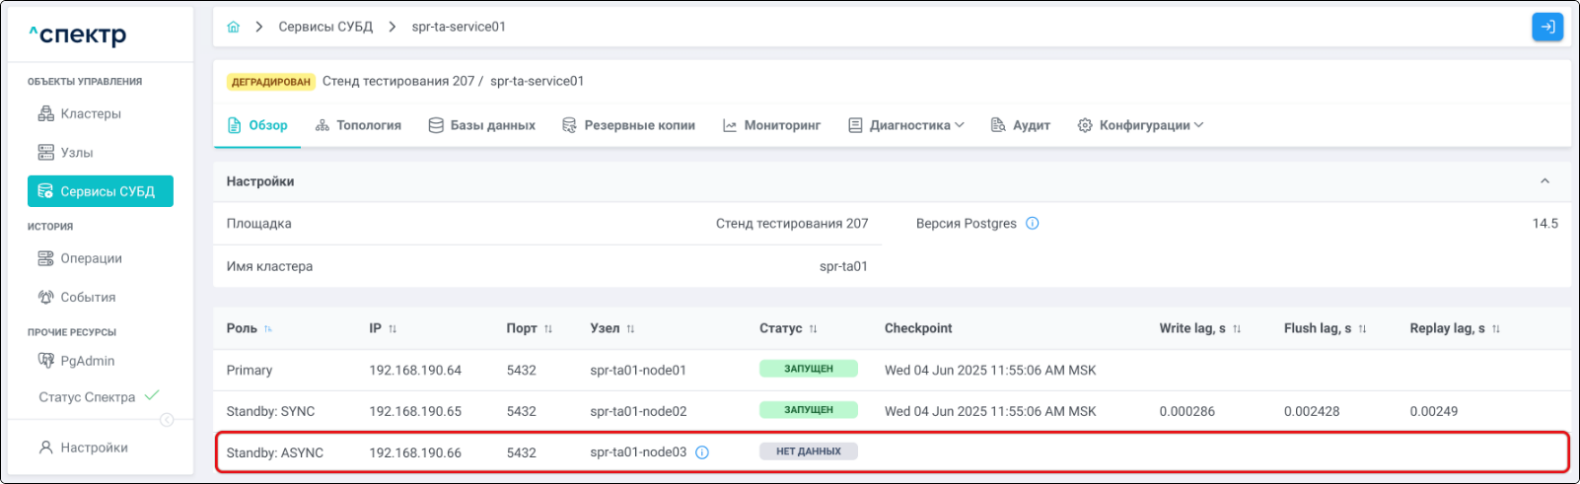Open Кластеры in the sidebar
Image resolution: width=1580 pixels, height=484 pixels.
coord(79,114)
